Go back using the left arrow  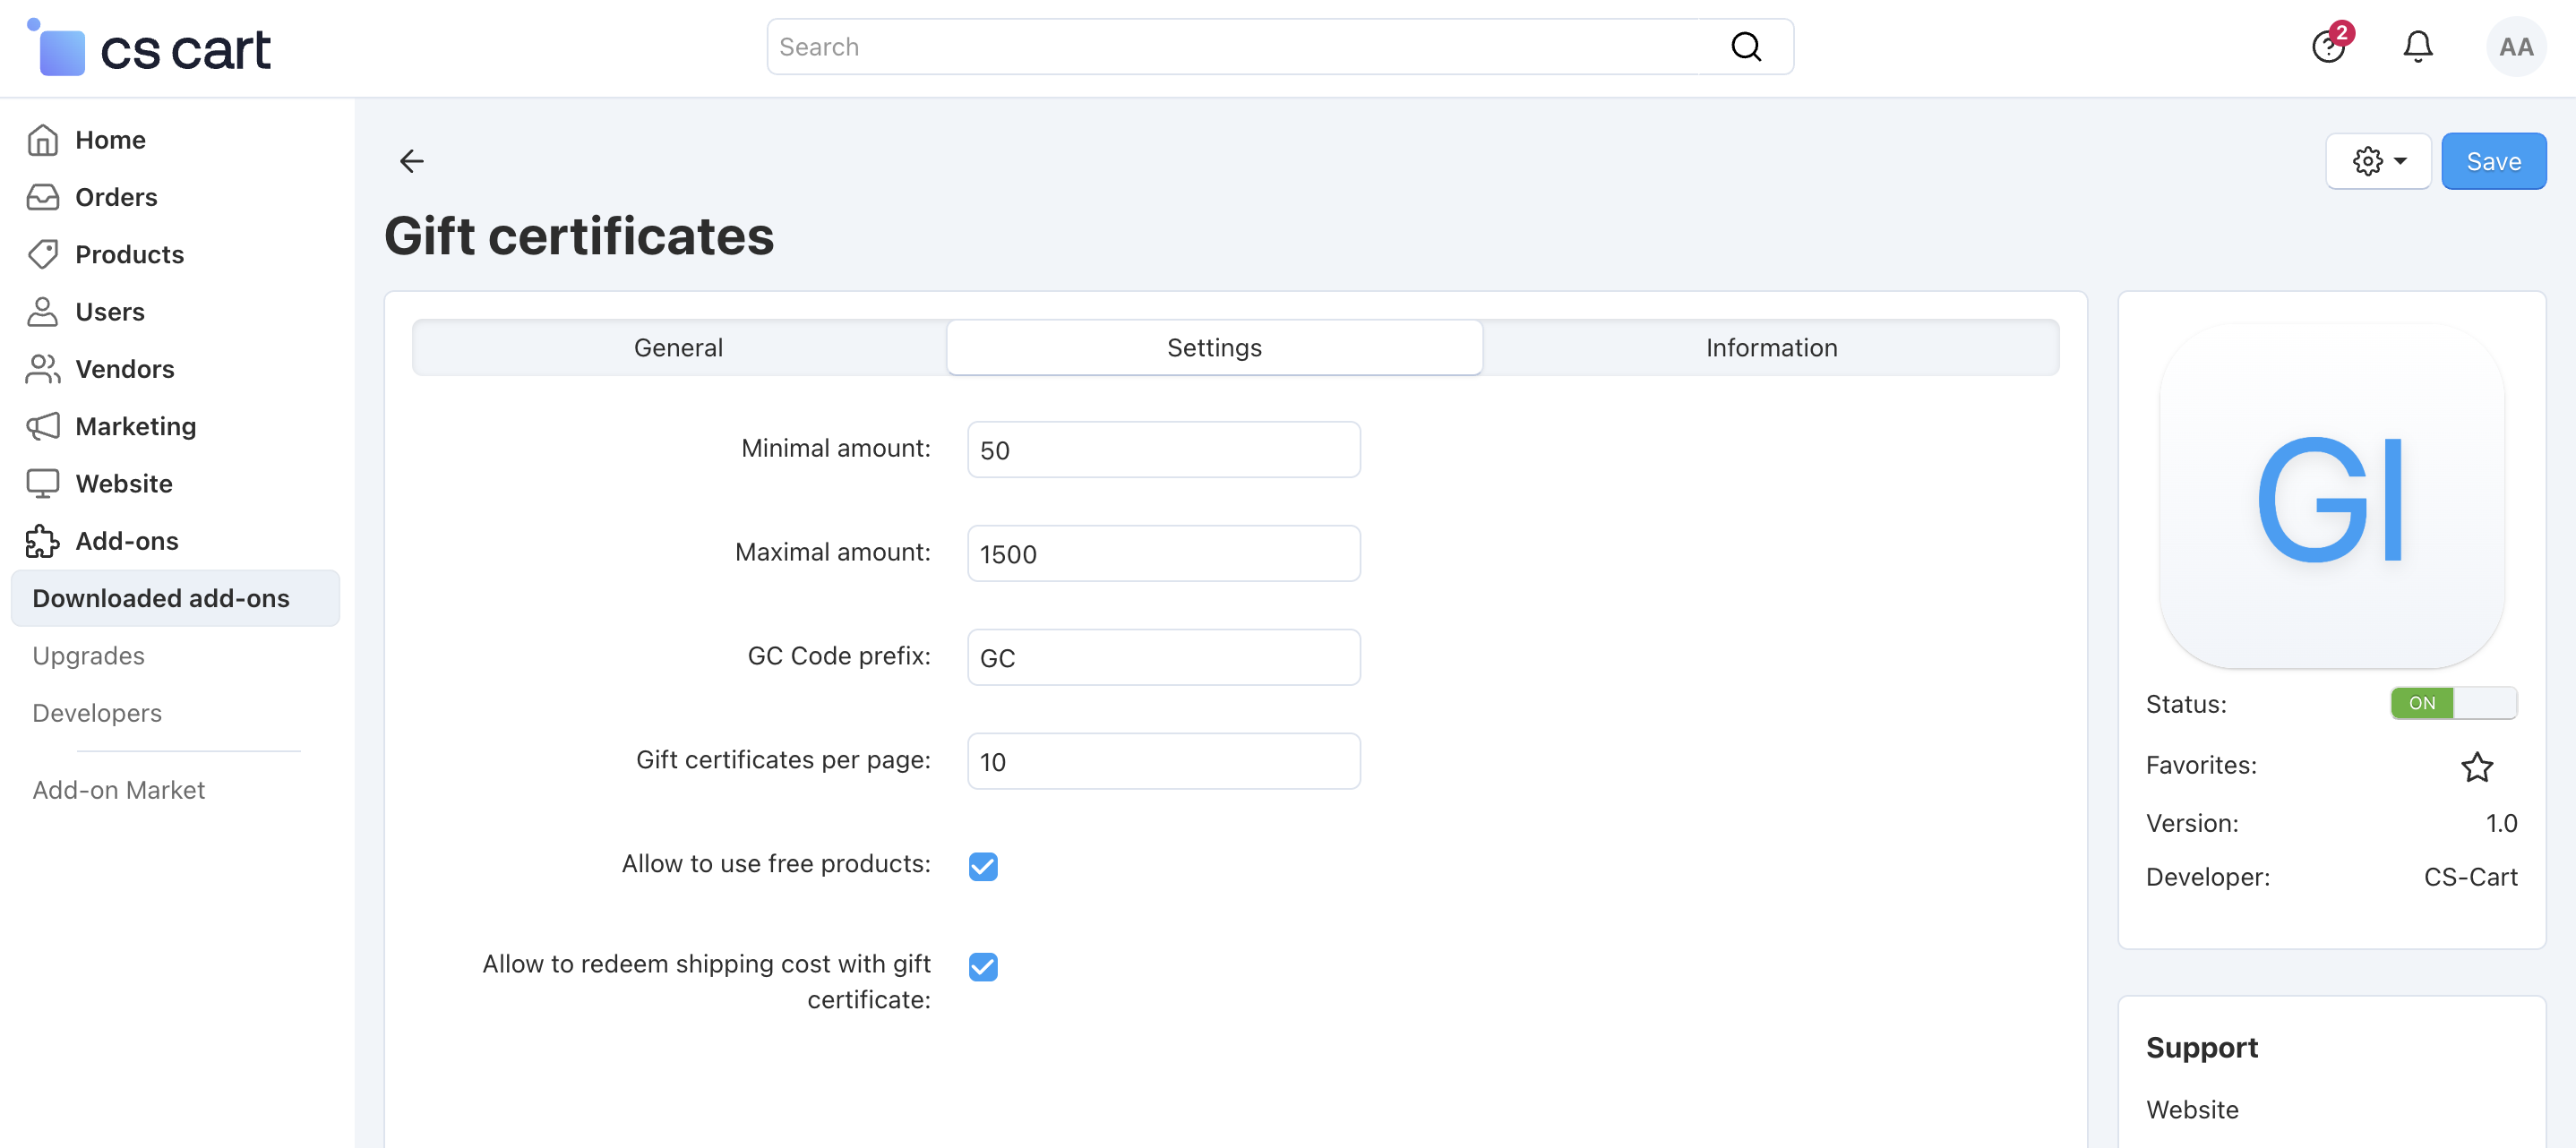(412, 161)
